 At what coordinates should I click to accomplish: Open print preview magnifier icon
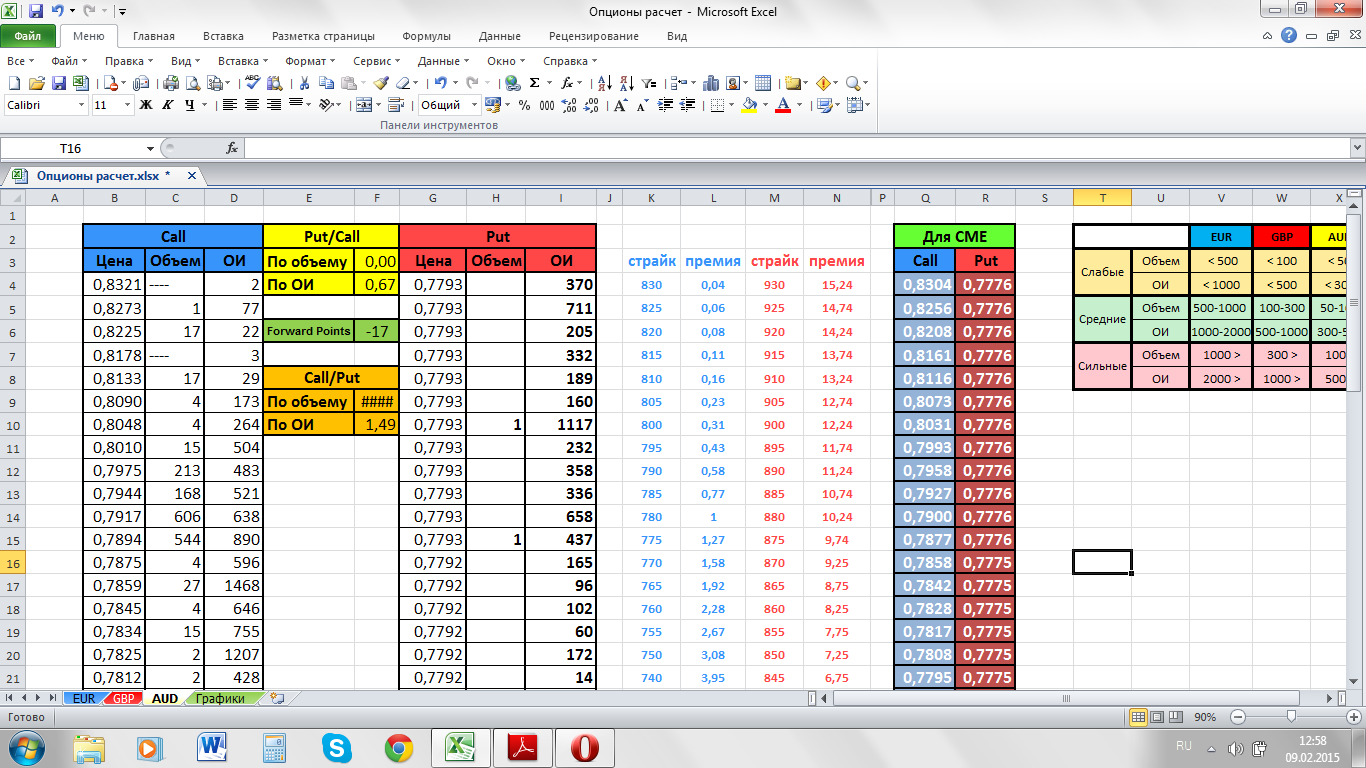193,84
